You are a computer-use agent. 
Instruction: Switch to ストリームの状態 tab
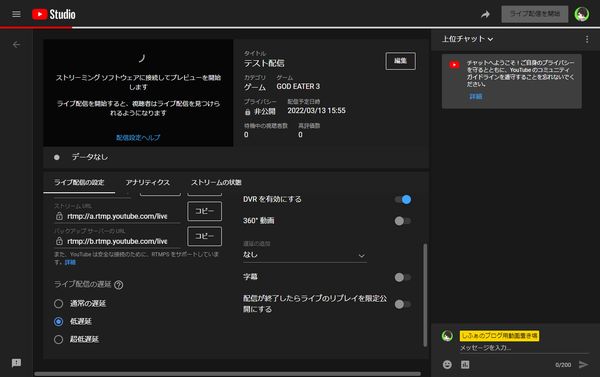point(216,183)
